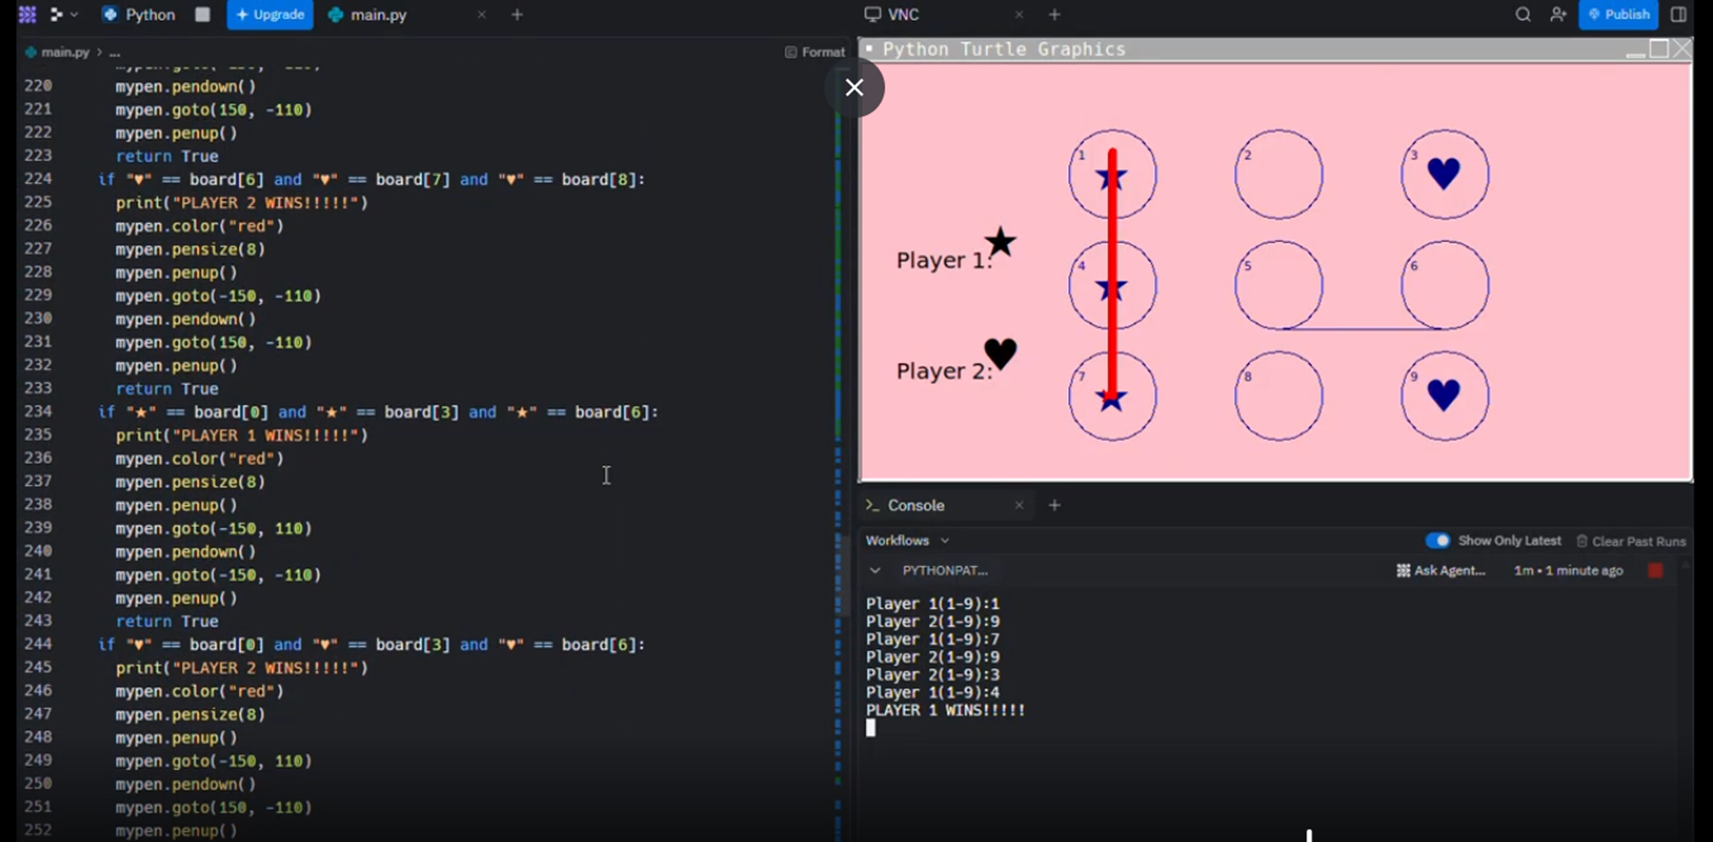Click the Publish button

(1618, 15)
